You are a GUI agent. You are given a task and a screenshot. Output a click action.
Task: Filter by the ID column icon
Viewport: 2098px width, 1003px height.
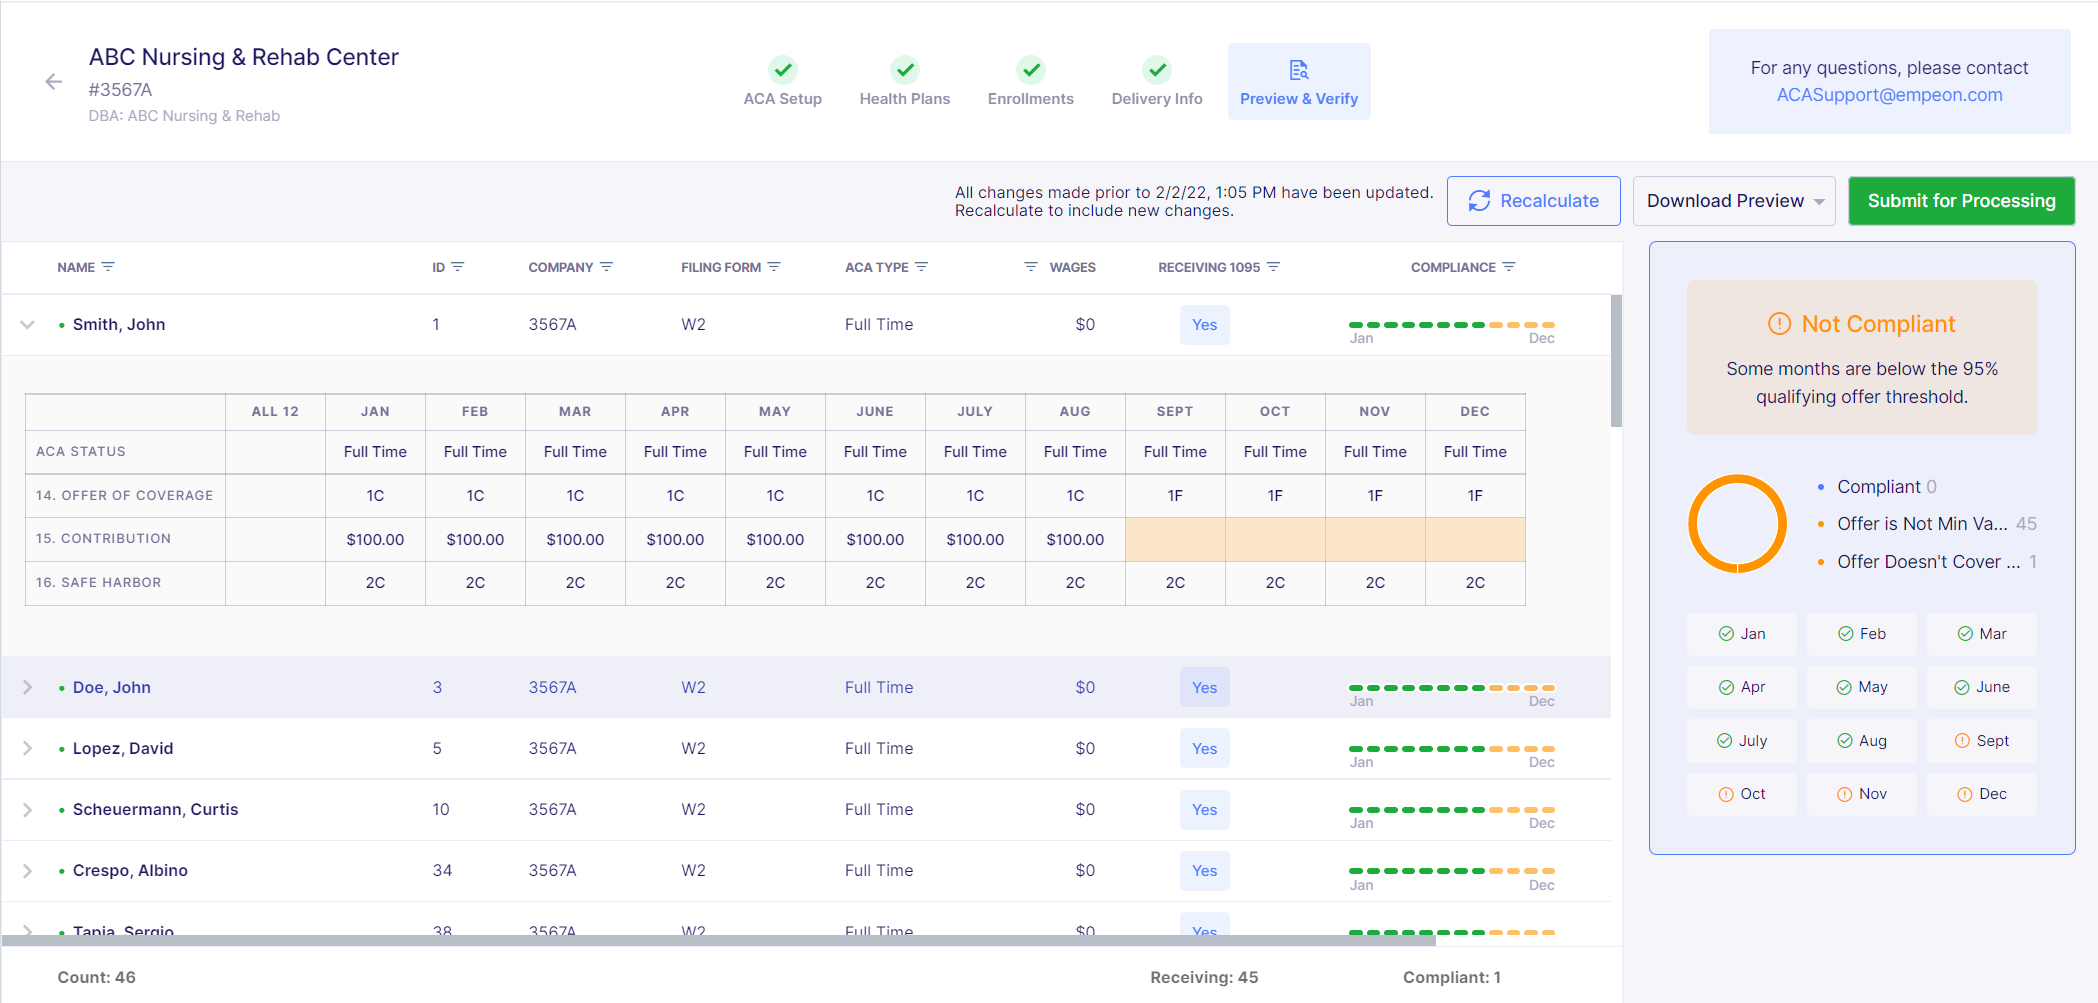point(458,267)
